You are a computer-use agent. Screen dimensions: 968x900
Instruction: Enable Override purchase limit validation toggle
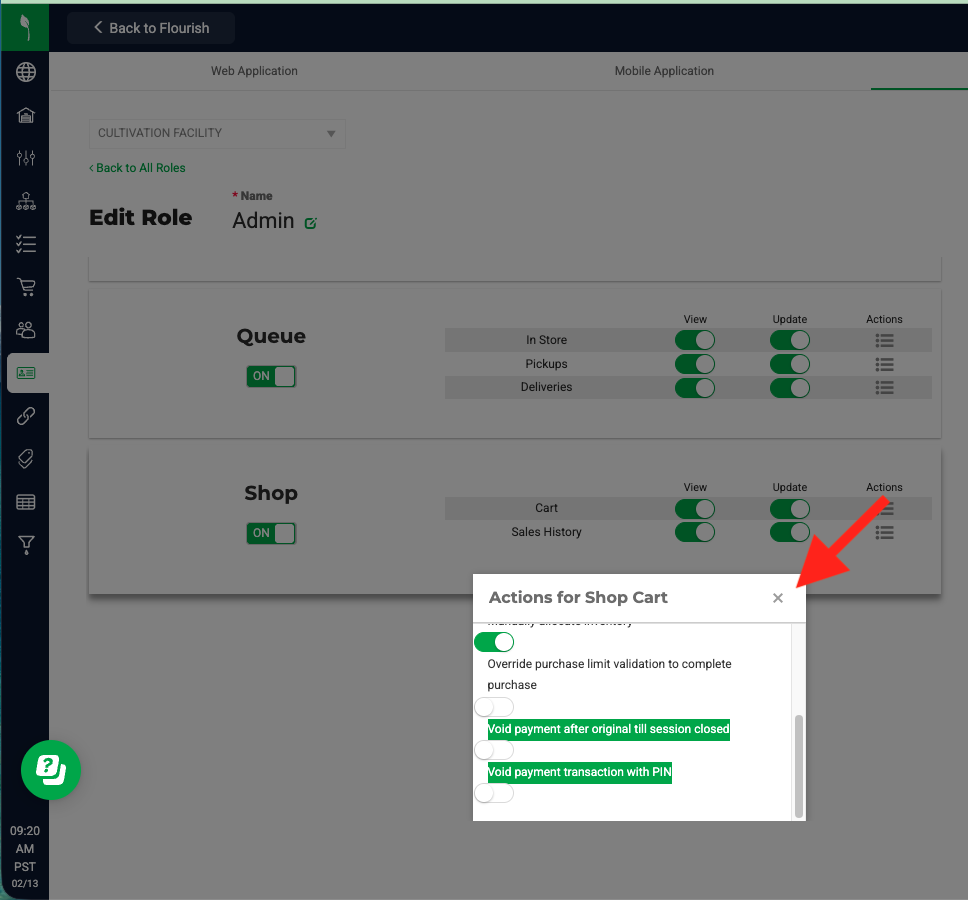(494, 707)
